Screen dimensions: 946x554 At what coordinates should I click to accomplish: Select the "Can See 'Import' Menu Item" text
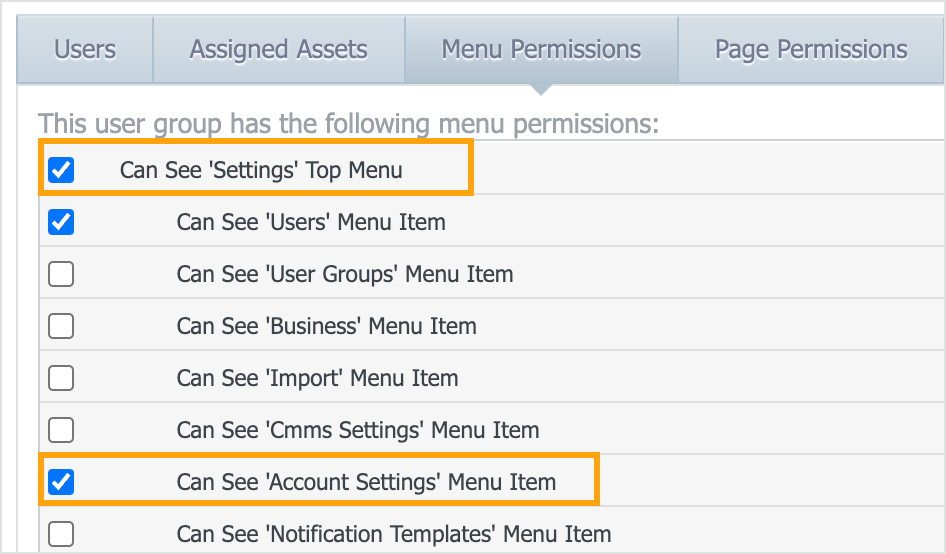317,378
